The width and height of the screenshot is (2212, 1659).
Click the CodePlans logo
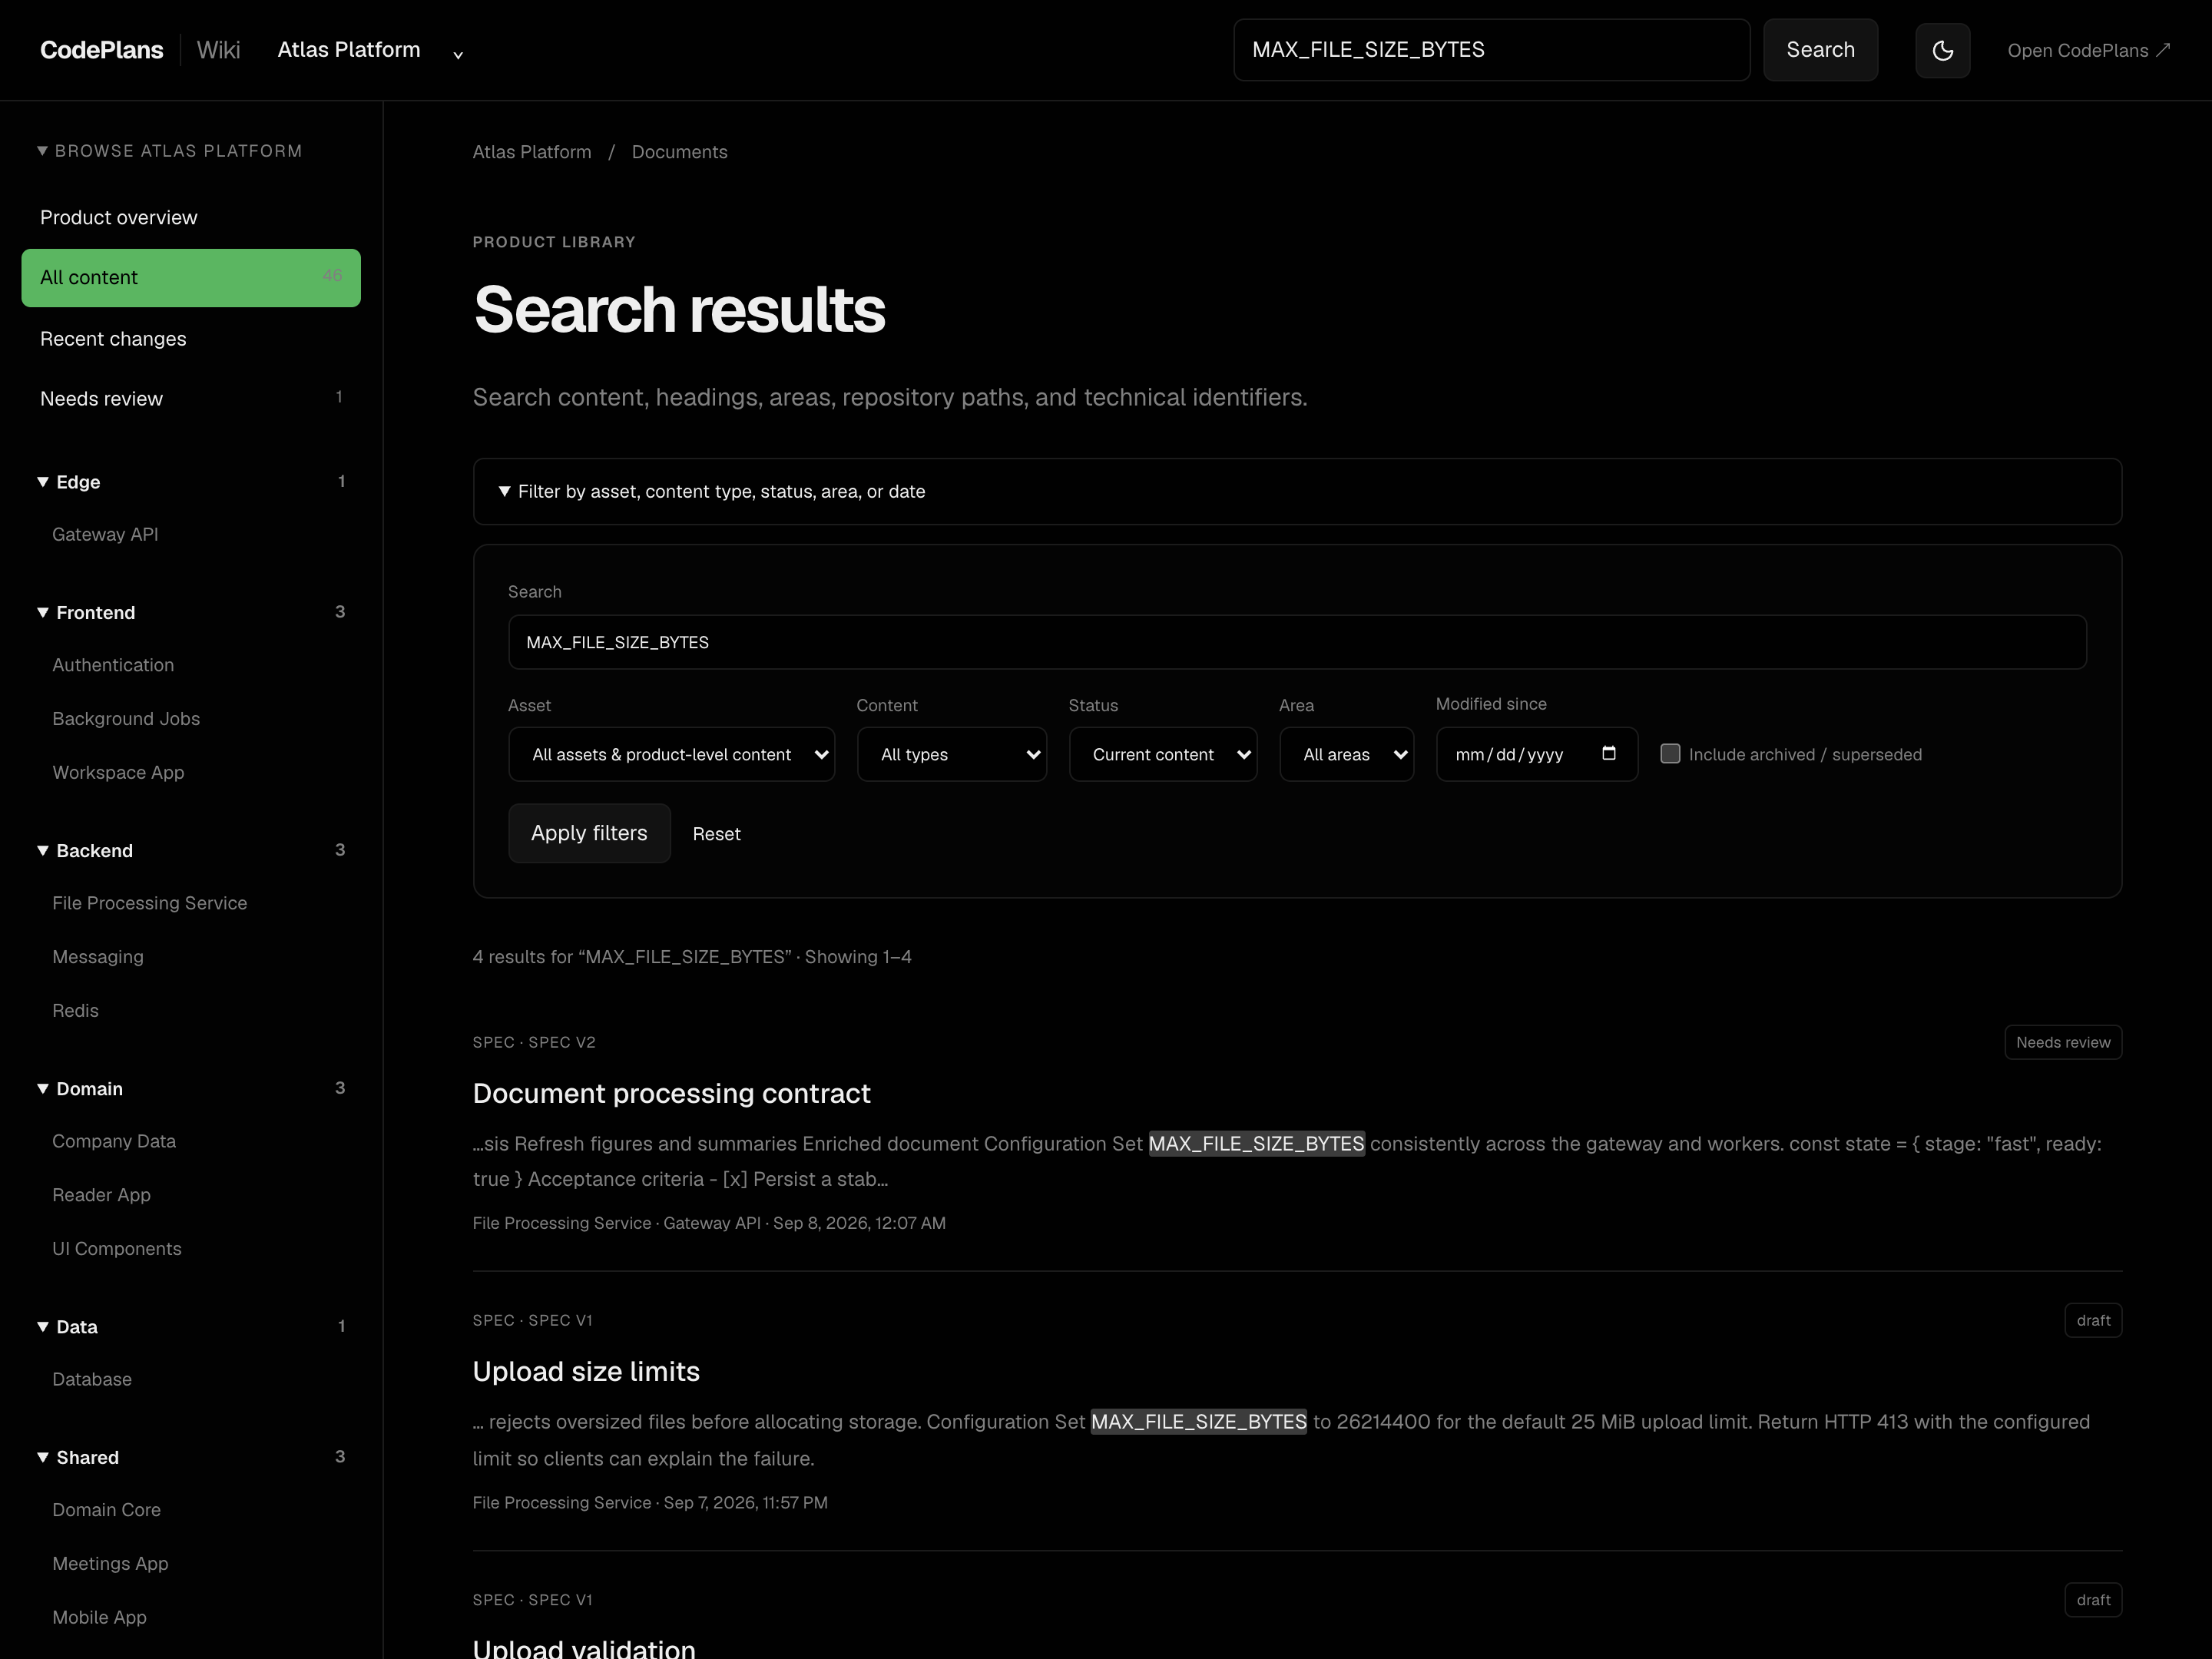(x=101, y=50)
